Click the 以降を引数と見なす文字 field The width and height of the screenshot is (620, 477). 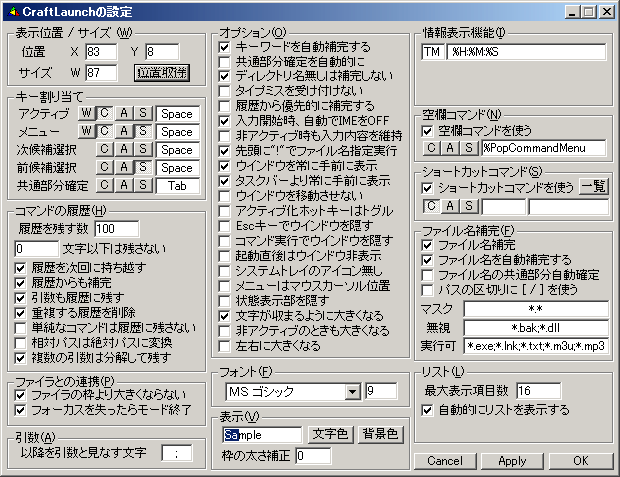(177, 453)
